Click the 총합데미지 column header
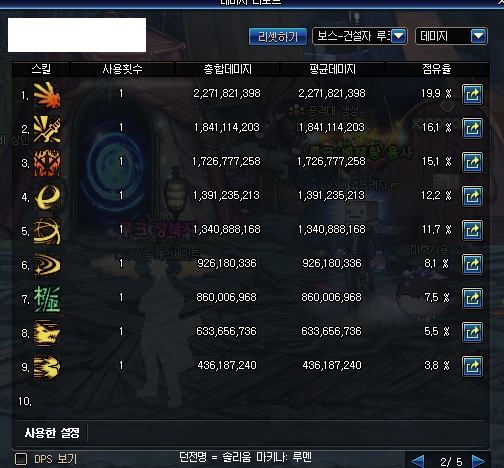This screenshot has height=468, width=504. tap(228, 69)
